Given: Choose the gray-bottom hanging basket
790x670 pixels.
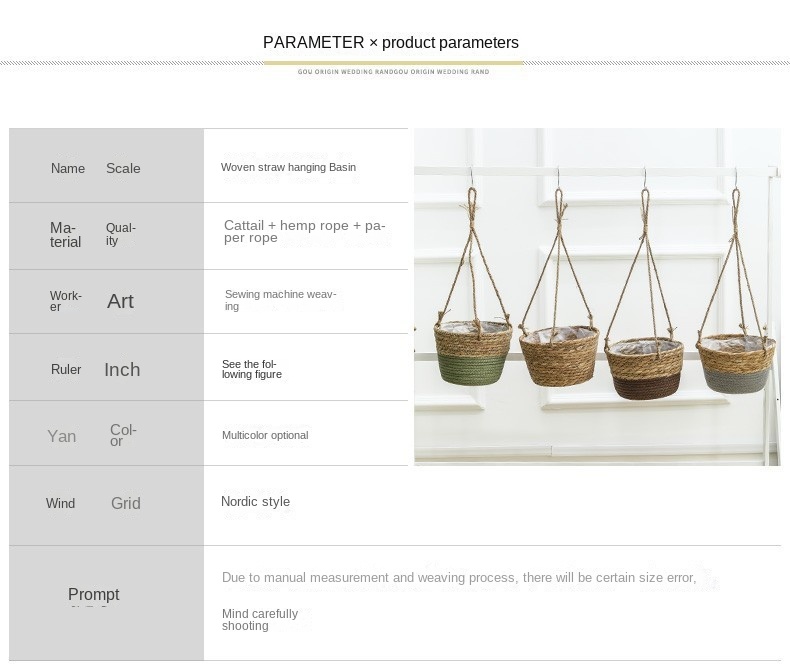Looking at the screenshot, I should (x=736, y=363).
